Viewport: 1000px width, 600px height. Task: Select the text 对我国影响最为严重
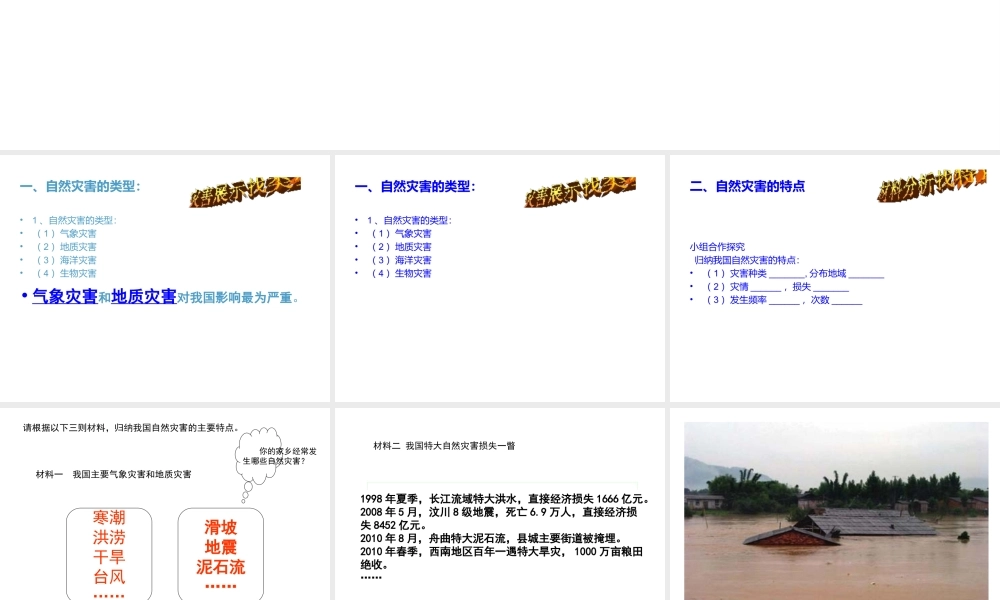pyautogui.click(x=237, y=298)
